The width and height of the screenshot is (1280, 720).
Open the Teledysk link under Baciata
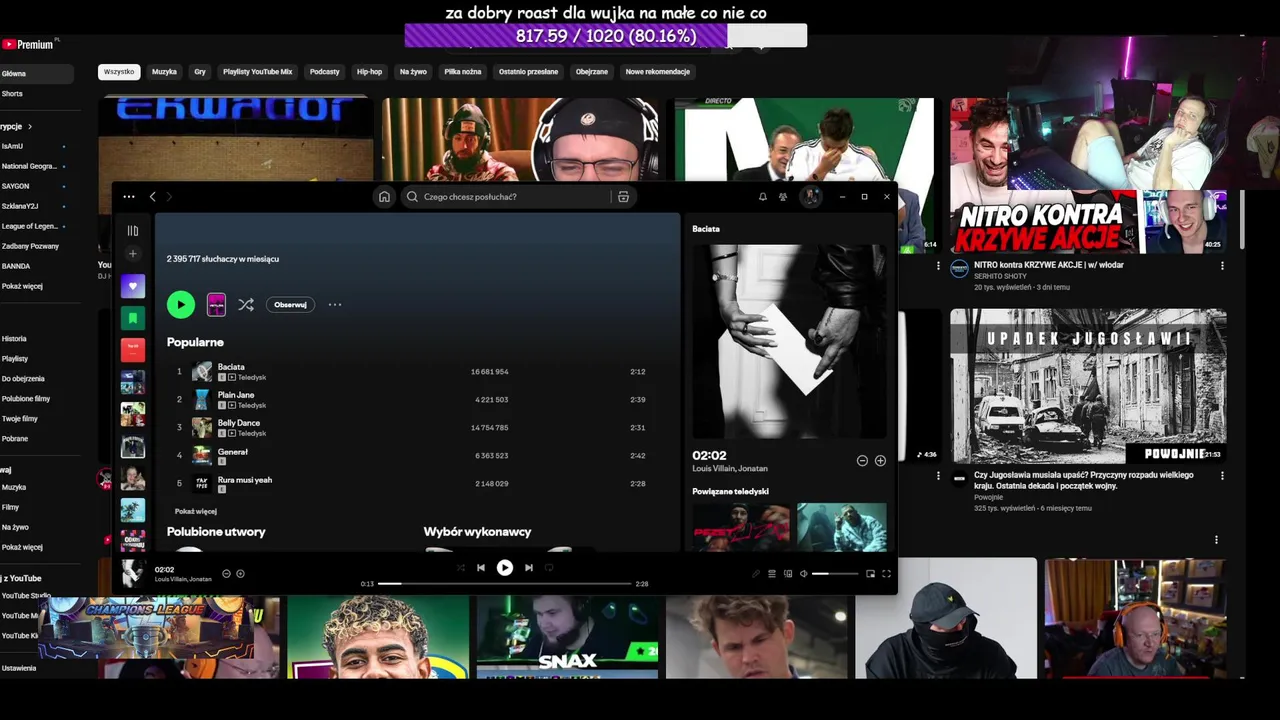point(252,378)
